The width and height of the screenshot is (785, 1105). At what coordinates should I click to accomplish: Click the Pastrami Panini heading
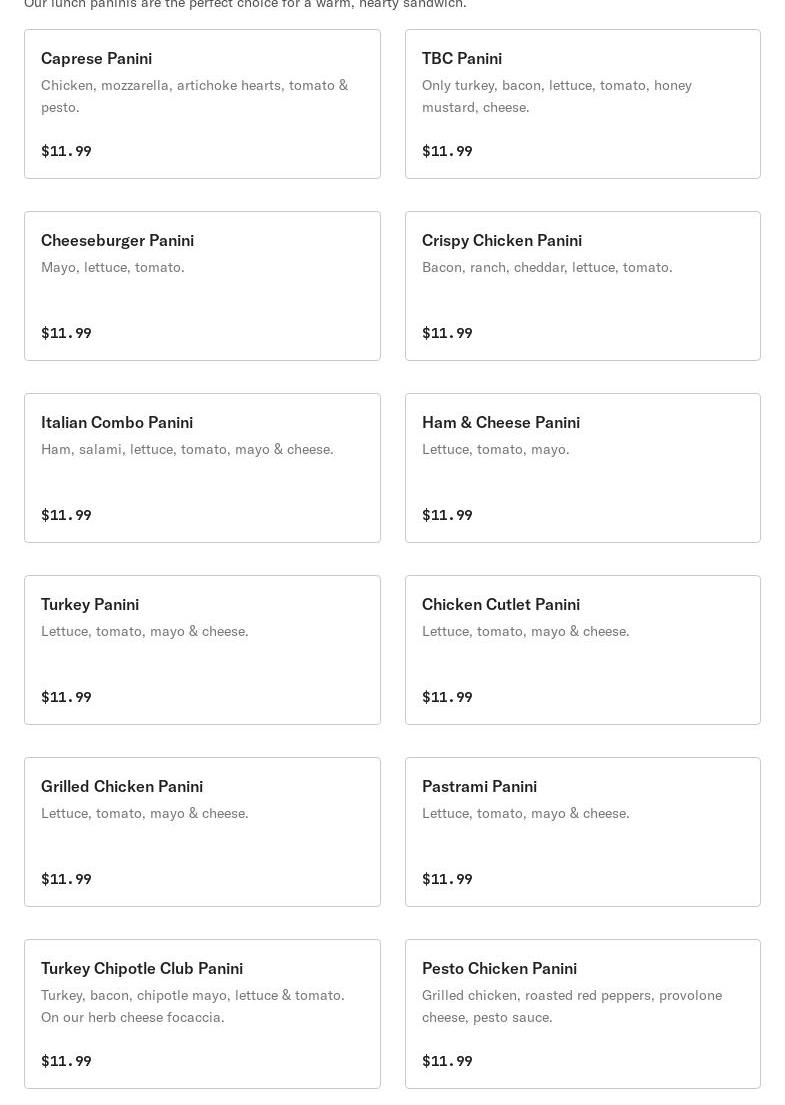(x=479, y=786)
